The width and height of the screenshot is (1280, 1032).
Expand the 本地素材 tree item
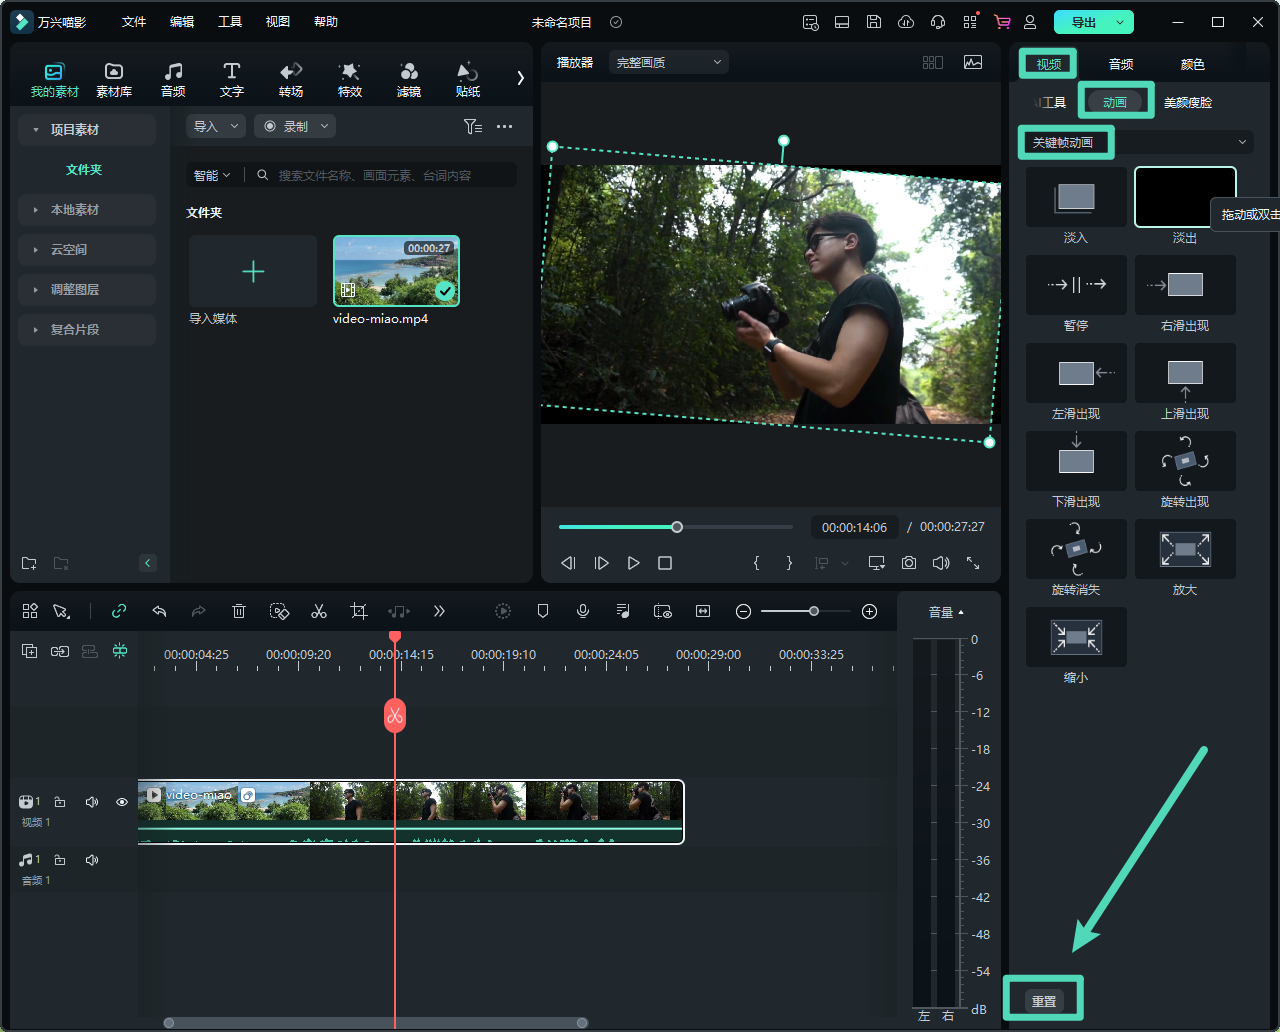click(75, 210)
